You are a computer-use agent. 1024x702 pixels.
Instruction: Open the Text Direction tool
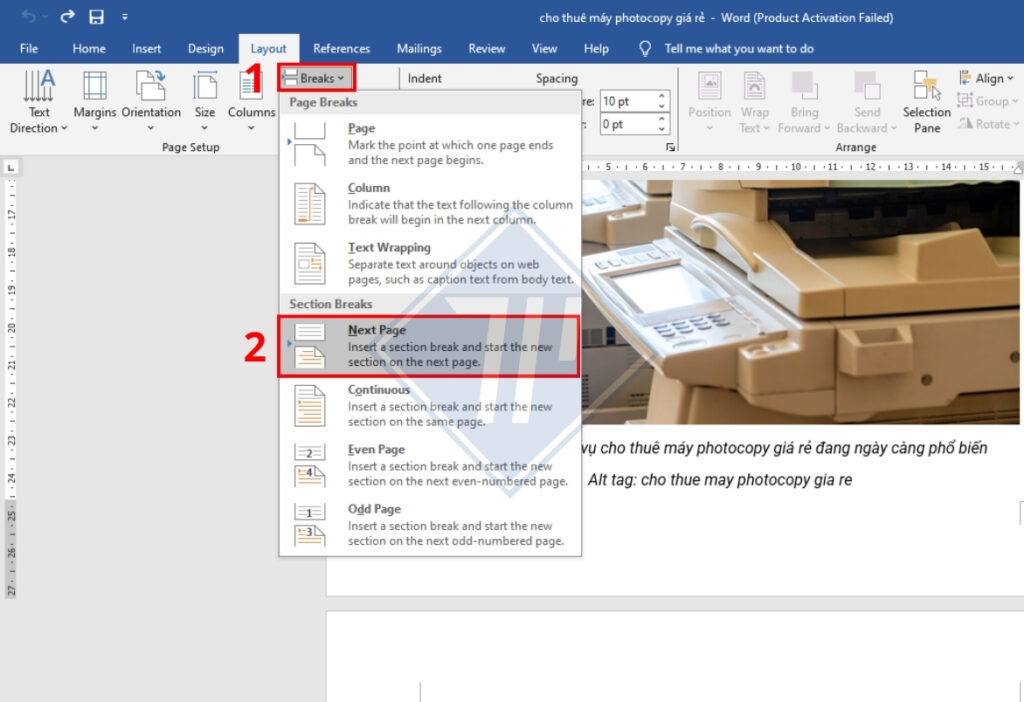39,101
